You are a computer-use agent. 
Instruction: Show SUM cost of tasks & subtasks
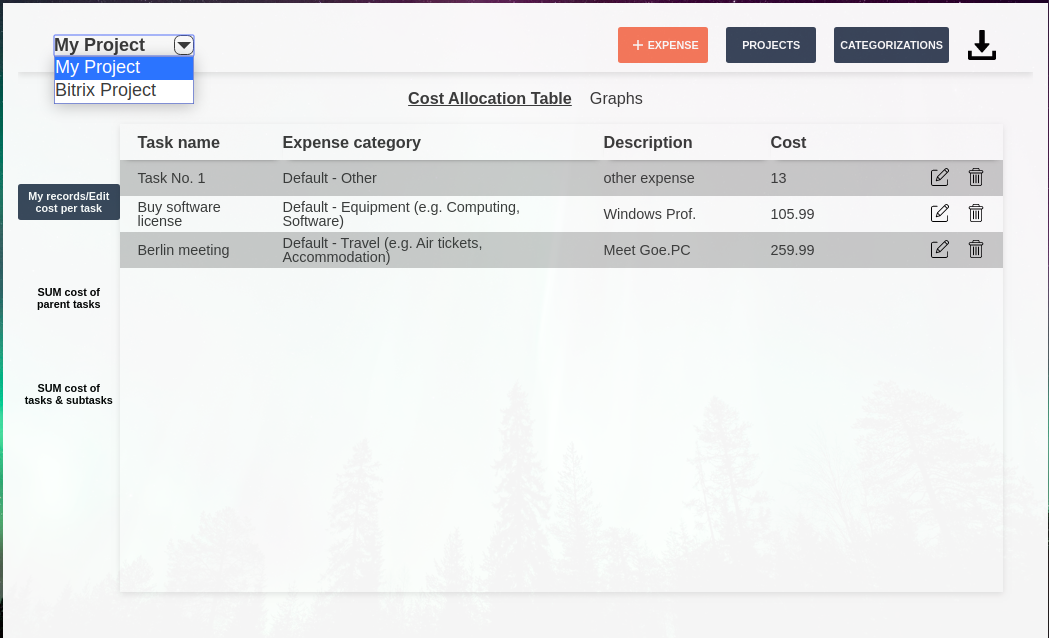[69, 394]
